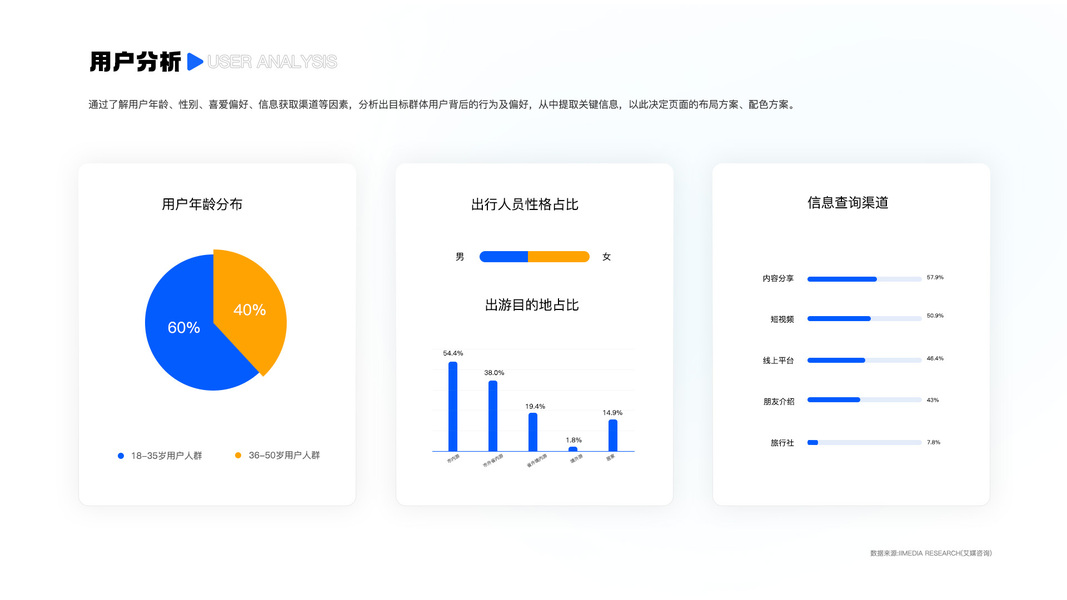
Task: Click the 男 label left of gender bar
Action: [x=460, y=256]
